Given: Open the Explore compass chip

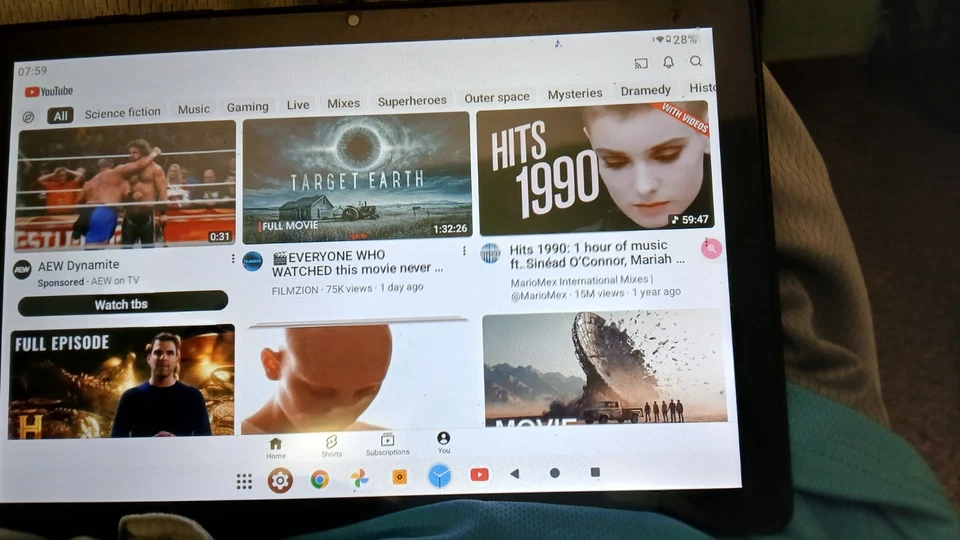Looking at the screenshot, I should pyautogui.click(x=28, y=117).
